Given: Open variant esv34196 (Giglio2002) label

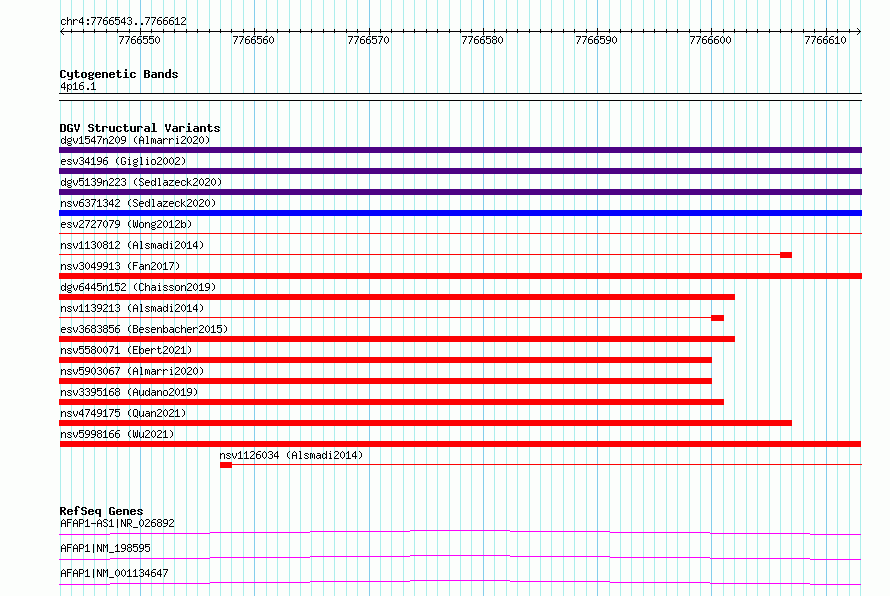Looking at the screenshot, I should point(123,161).
